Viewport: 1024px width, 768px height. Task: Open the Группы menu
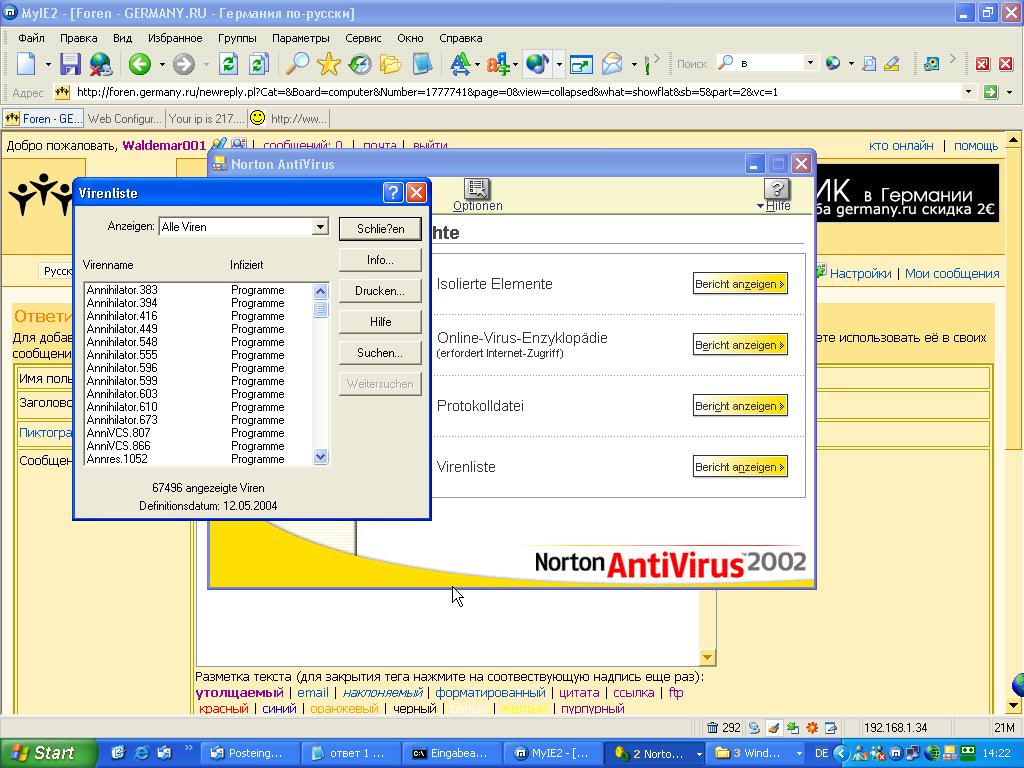pyautogui.click(x=237, y=38)
